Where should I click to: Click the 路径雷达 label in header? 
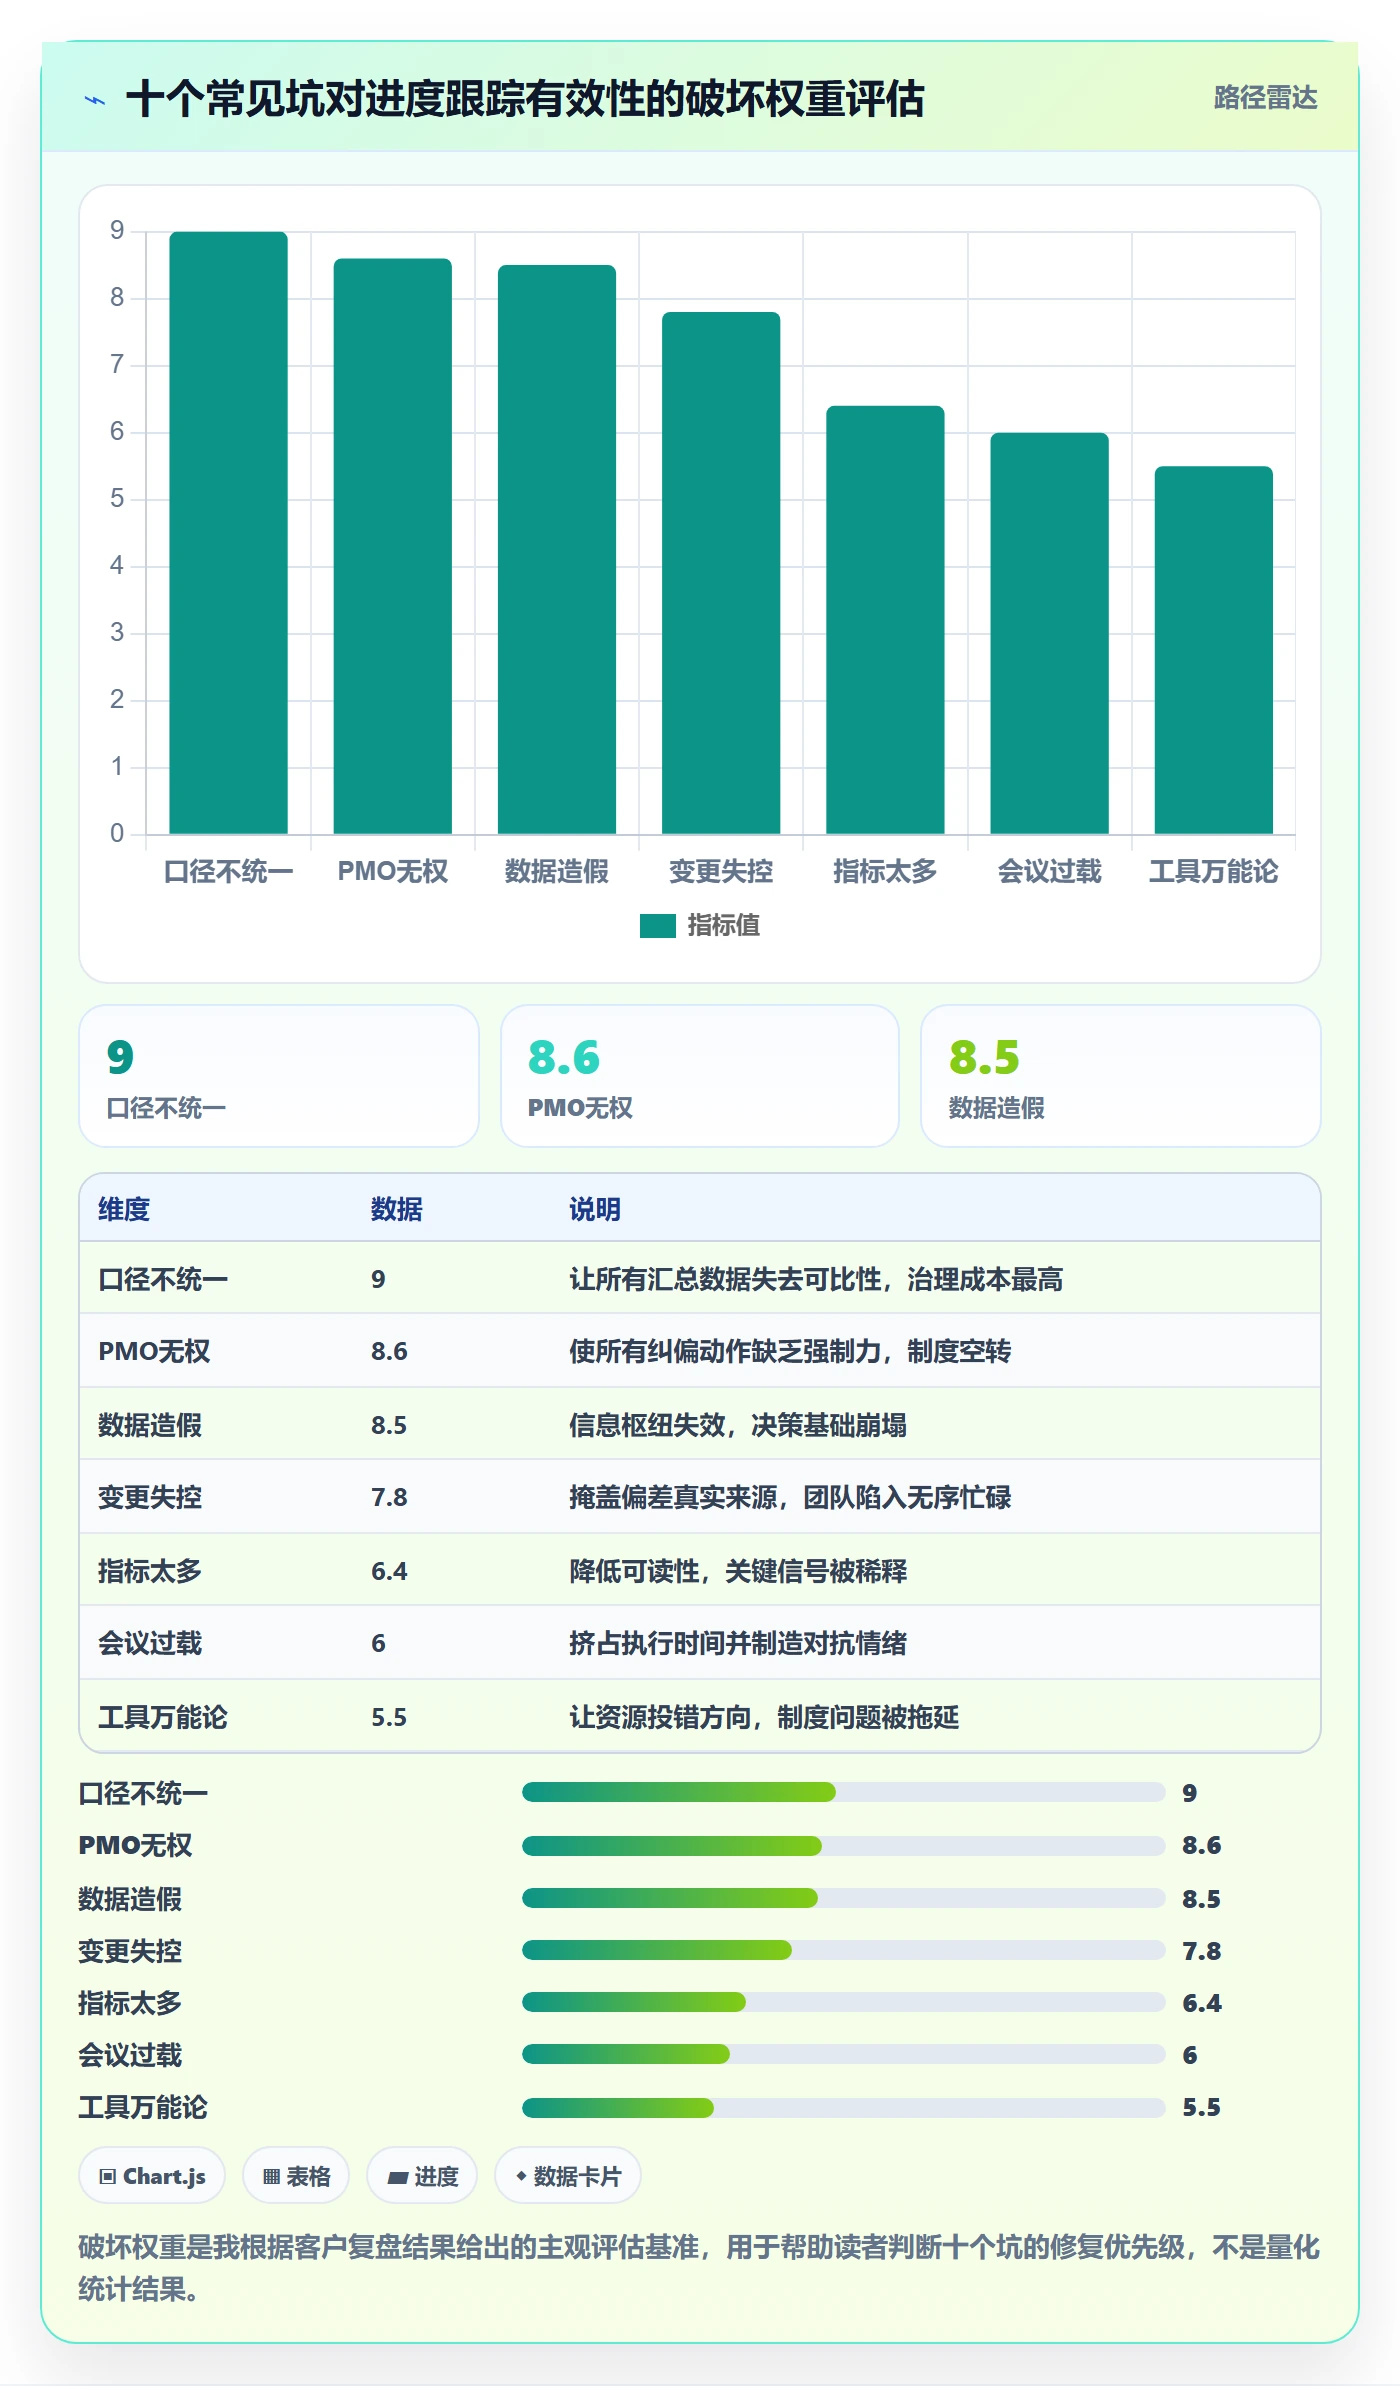(1265, 98)
